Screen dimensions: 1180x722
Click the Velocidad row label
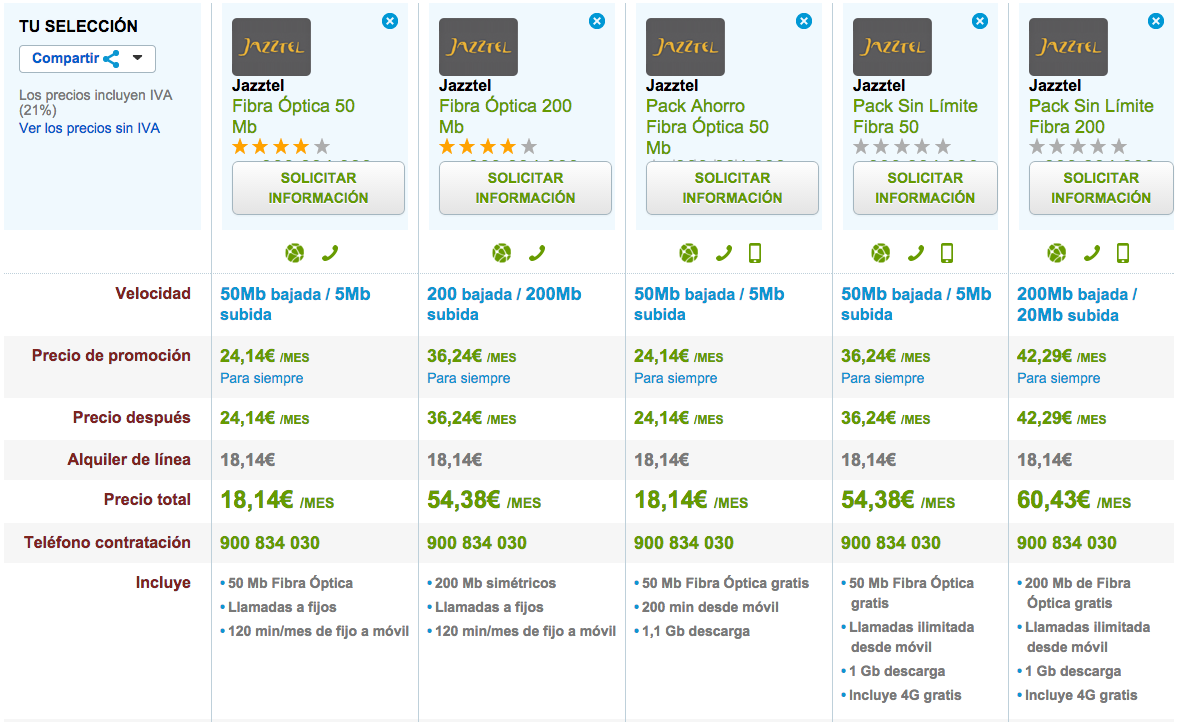[153, 294]
